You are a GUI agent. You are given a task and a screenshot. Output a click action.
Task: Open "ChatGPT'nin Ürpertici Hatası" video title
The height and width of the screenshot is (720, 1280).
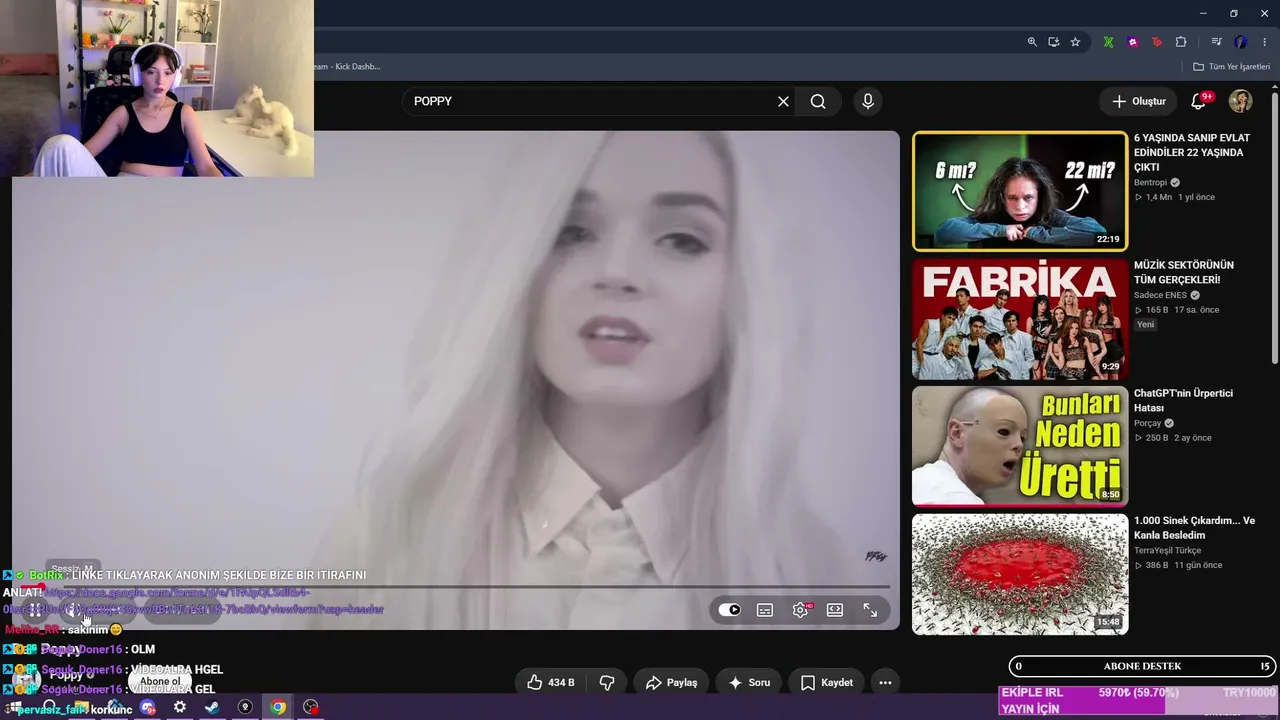1183,400
